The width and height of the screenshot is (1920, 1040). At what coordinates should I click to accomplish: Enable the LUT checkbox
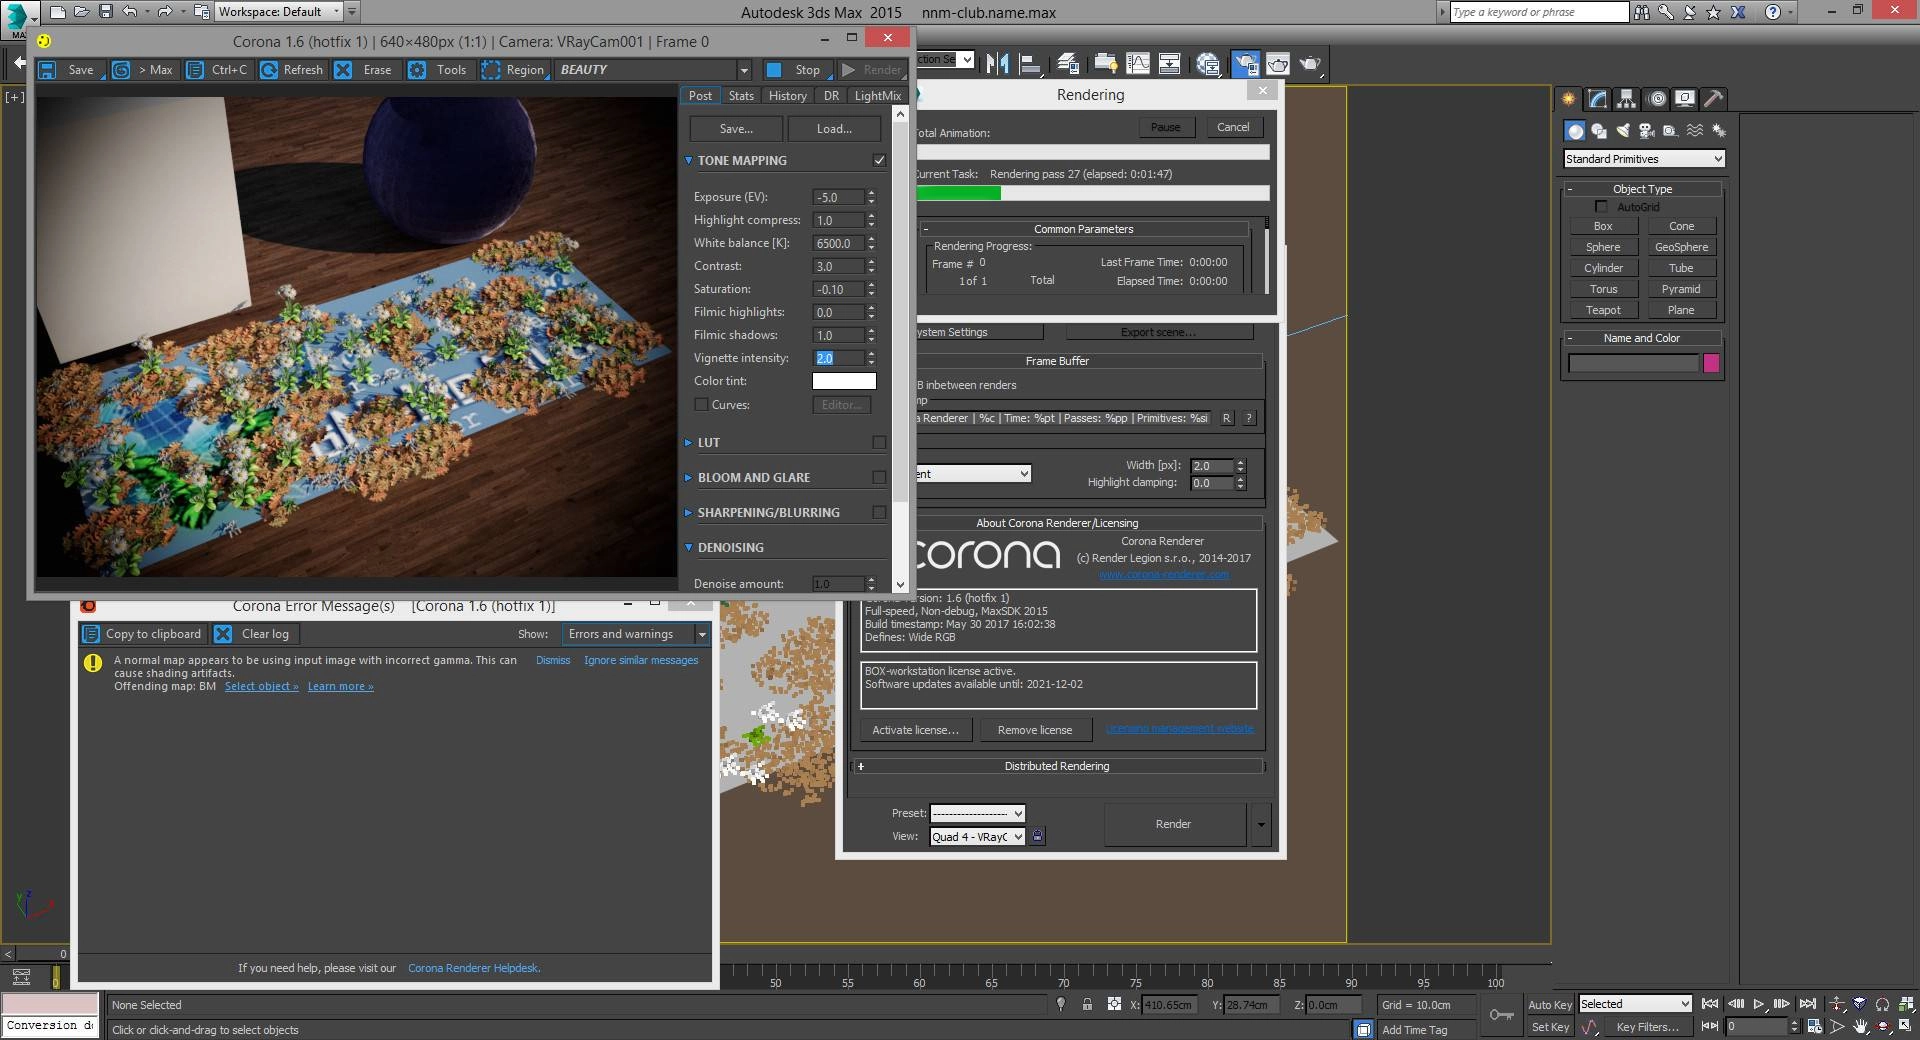[879, 442]
